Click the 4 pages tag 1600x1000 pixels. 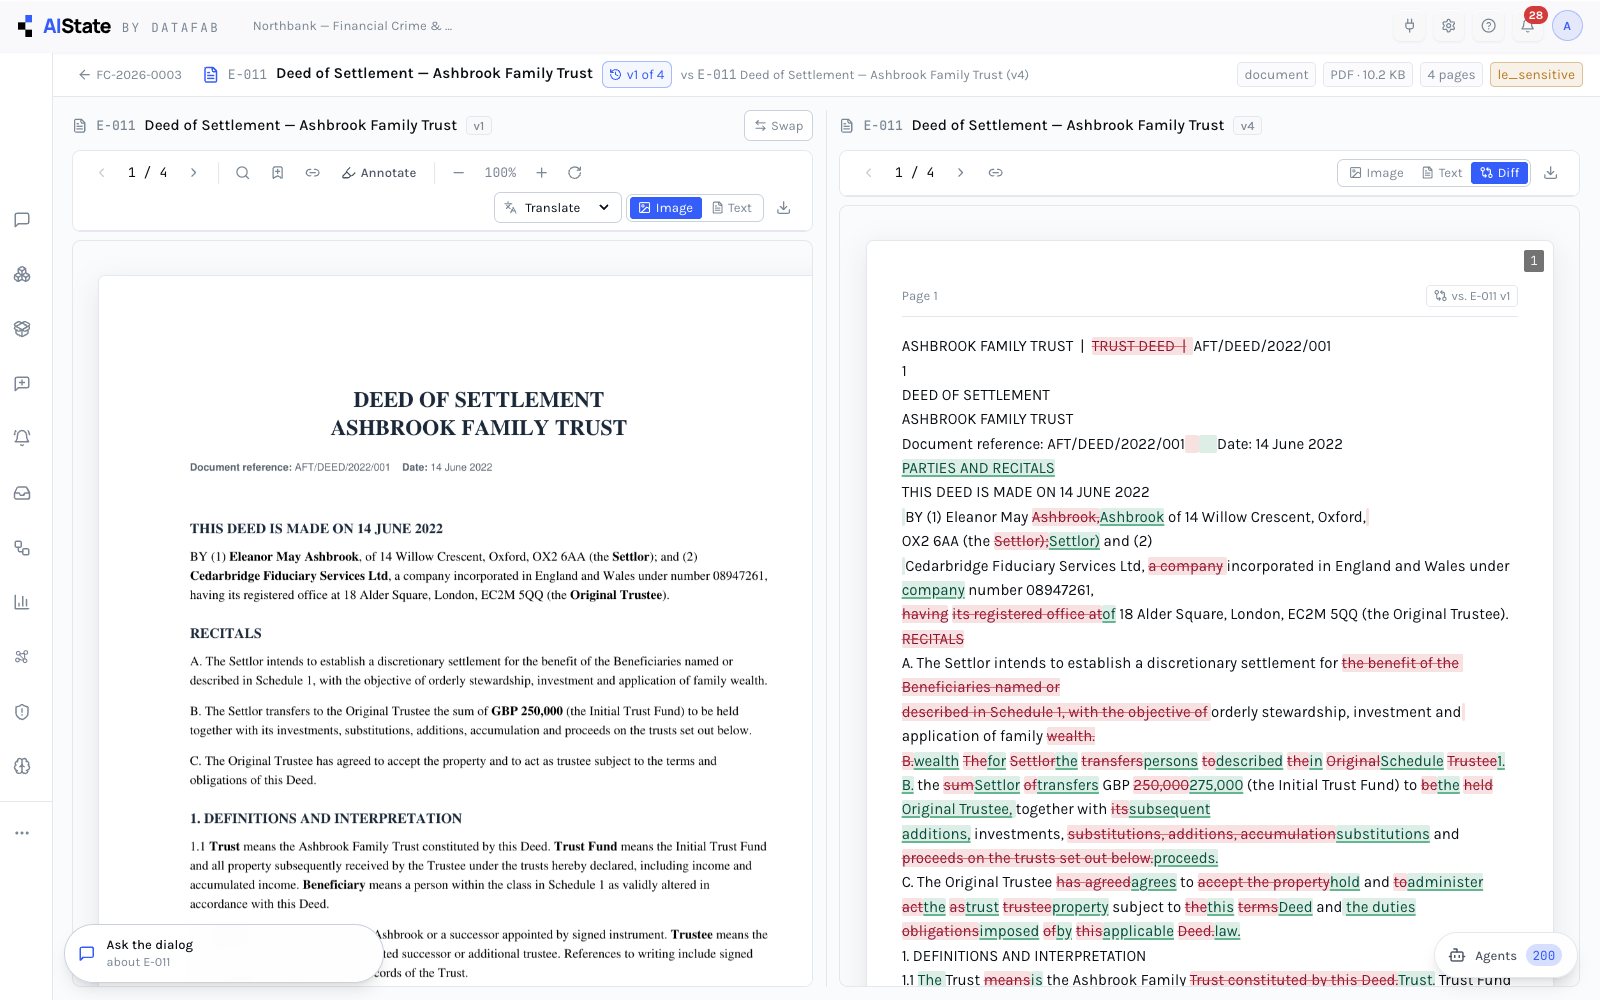(1451, 75)
